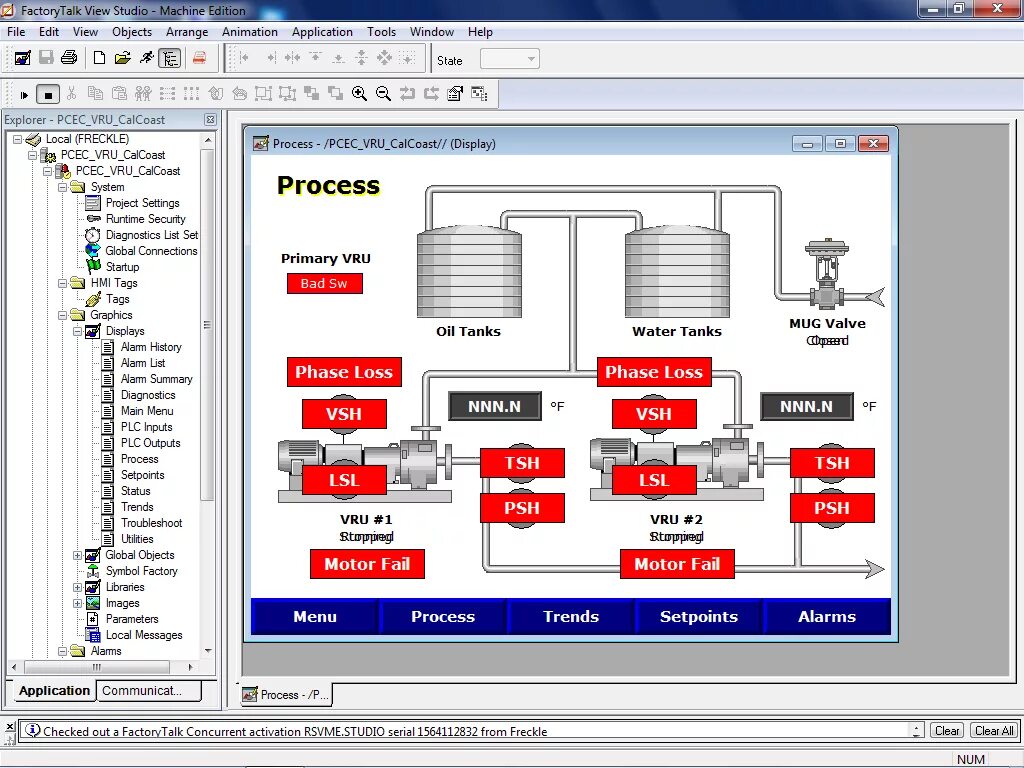This screenshot has width=1024, height=768.
Task: Open the Arrange menu
Action: tap(187, 32)
